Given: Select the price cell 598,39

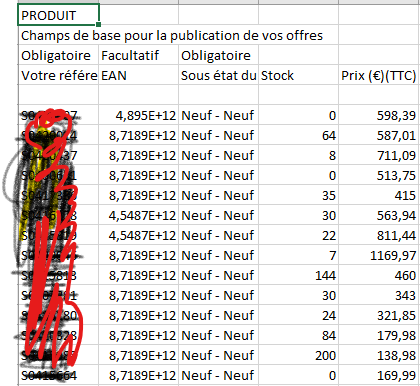Looking at the screenshot, I should [379, 115].
